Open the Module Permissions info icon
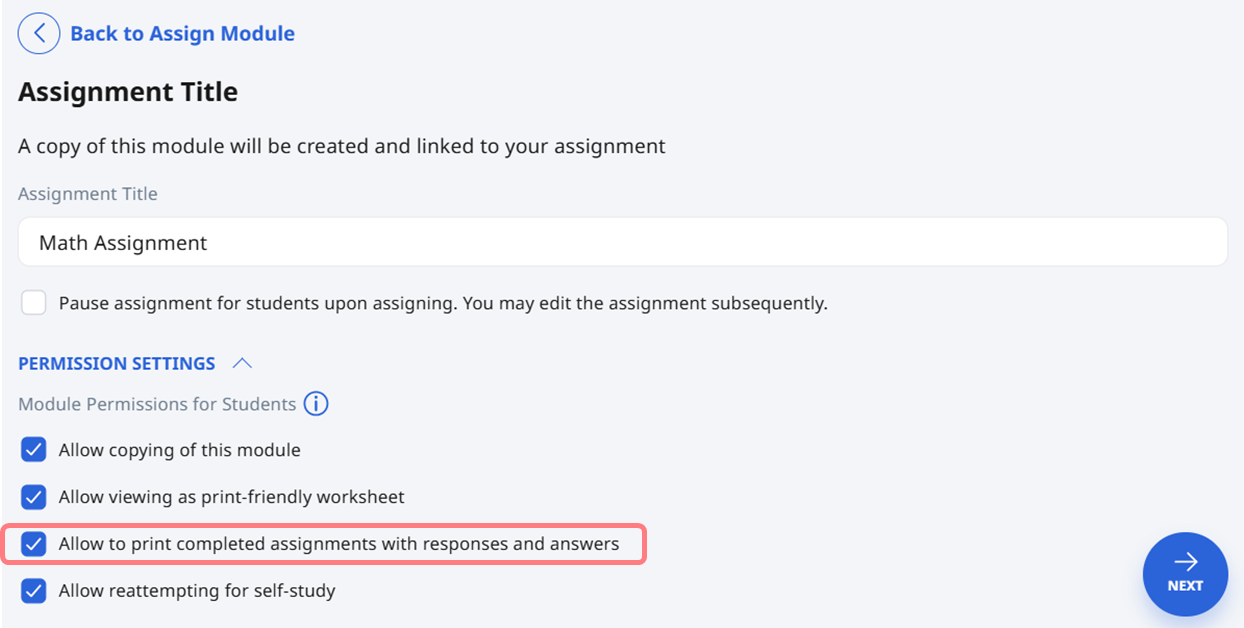Image resolution: width=1244 pixels, height=628 pixels. [x=316, y=404]
